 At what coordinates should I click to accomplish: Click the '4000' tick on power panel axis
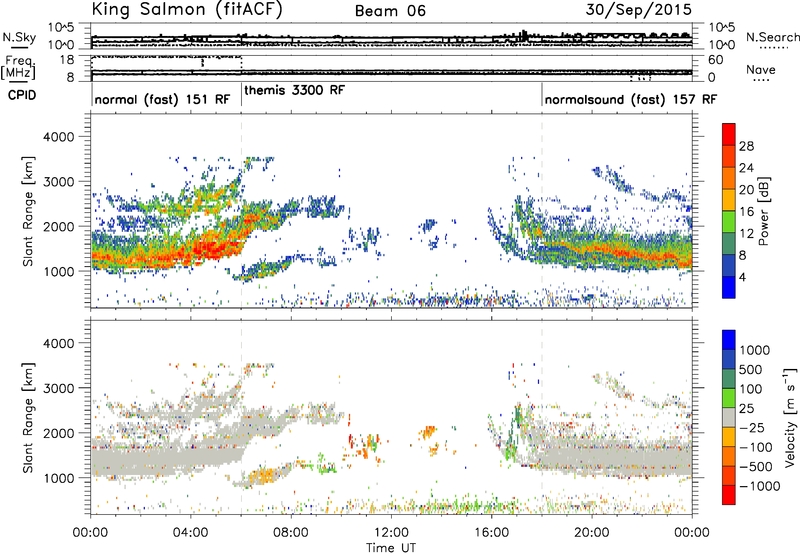(x=58, y=137)
